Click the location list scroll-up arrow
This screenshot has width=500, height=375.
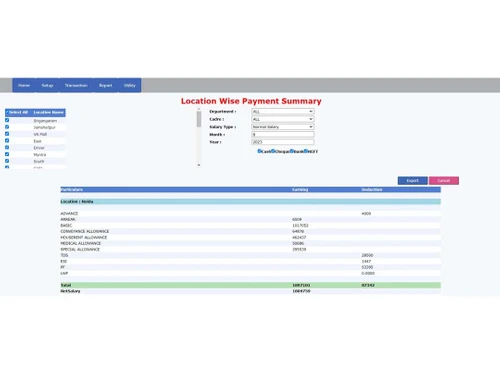tap(199, 109)
